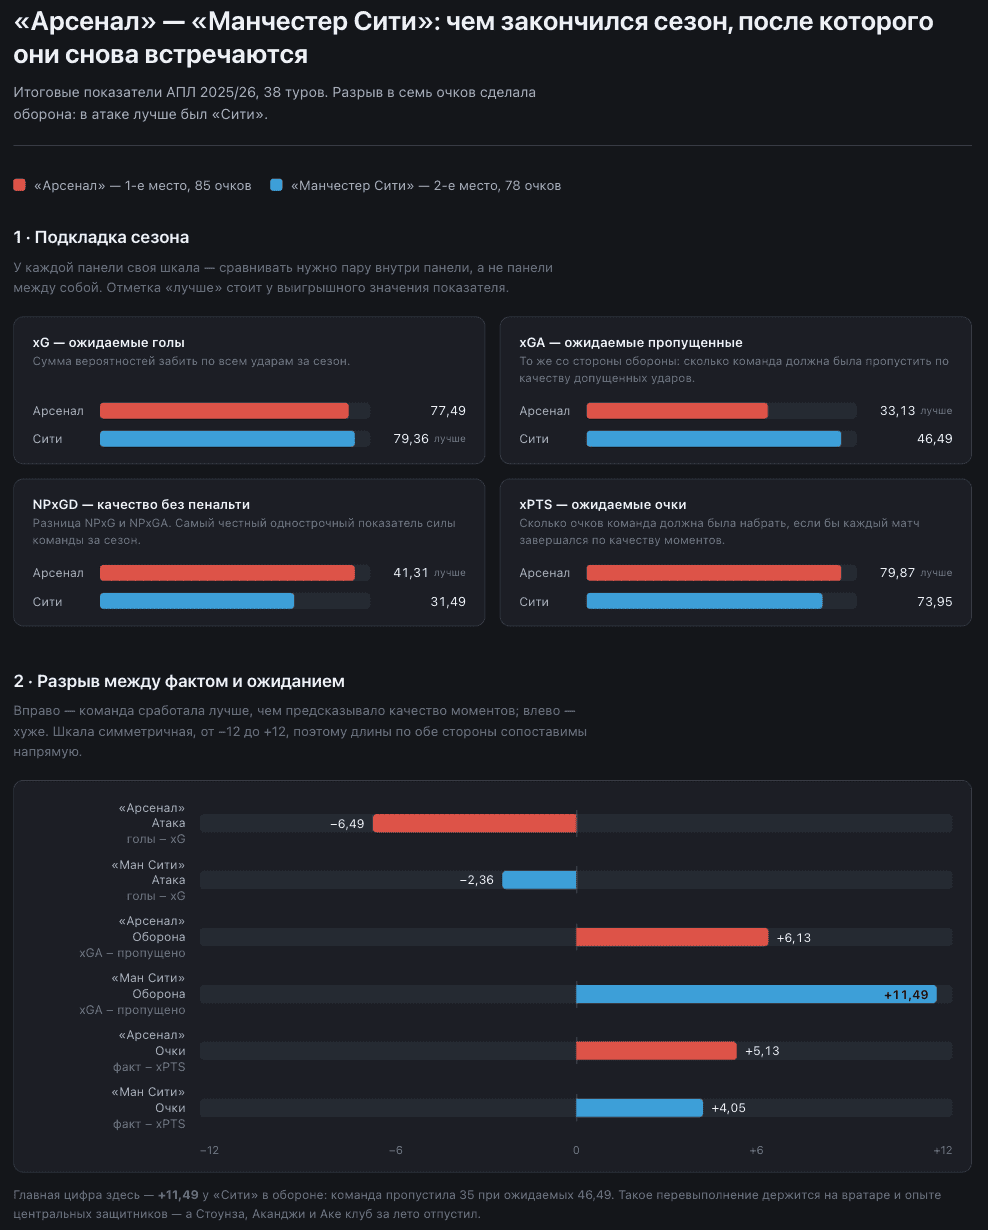Click Arsenal red bar in xG panel

click(224, 411)
